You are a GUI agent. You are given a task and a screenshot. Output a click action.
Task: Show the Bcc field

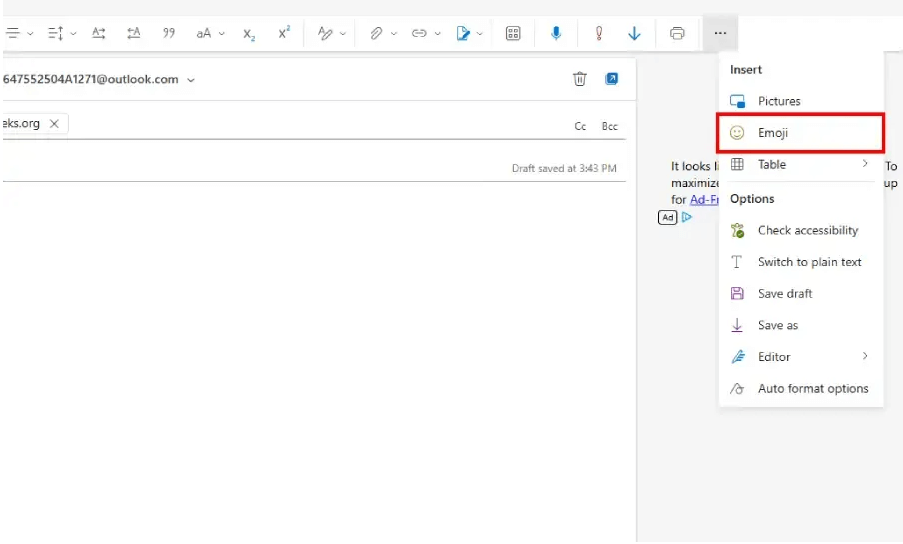(x=609, y=126)
